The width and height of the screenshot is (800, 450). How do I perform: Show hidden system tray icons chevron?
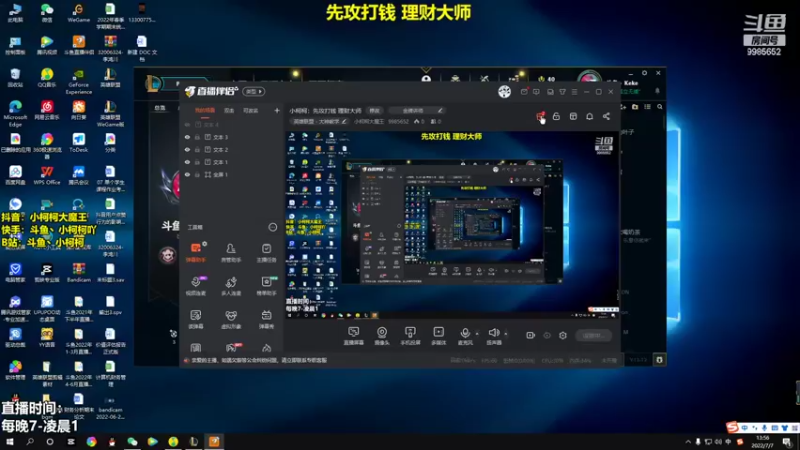[x=688, y=441]
